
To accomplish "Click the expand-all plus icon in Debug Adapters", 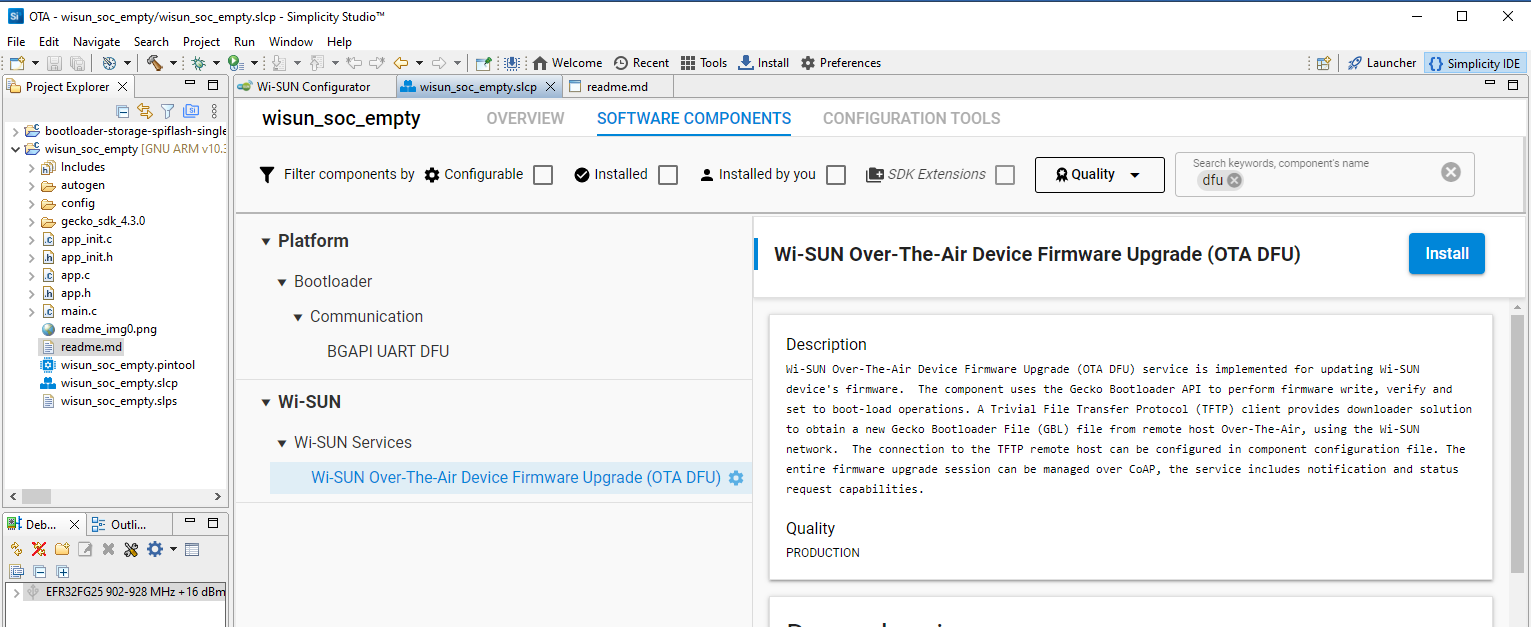I will tap(62, 572).
